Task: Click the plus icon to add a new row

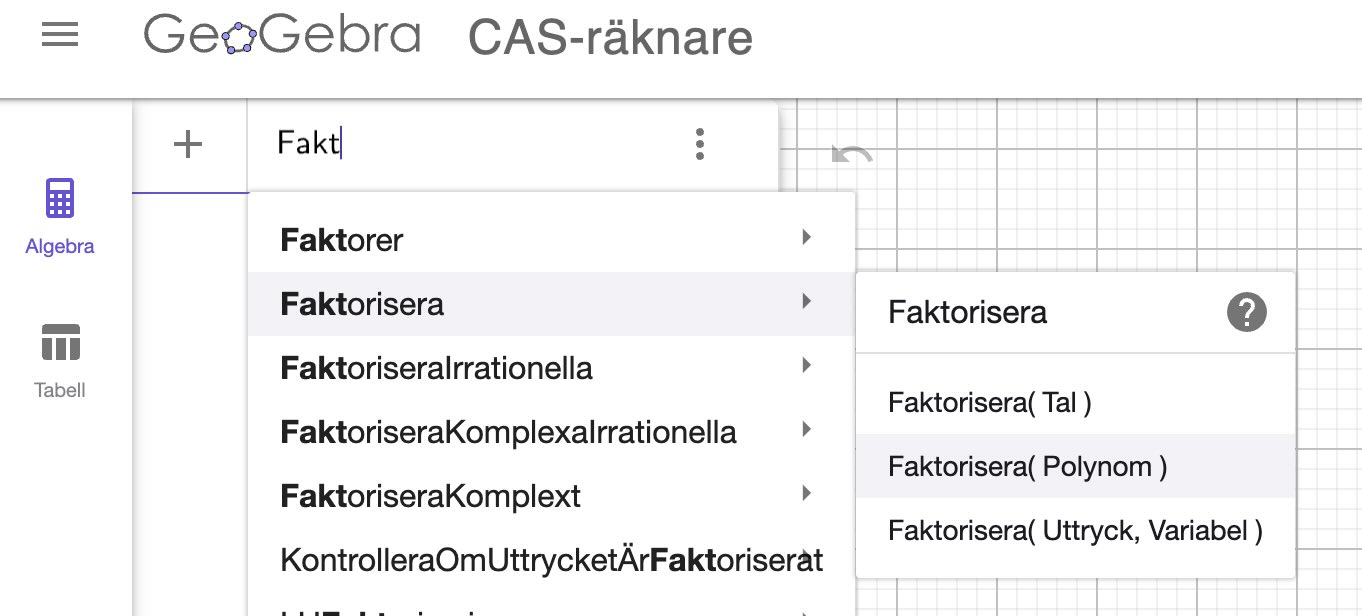Action: click(186, 144)
